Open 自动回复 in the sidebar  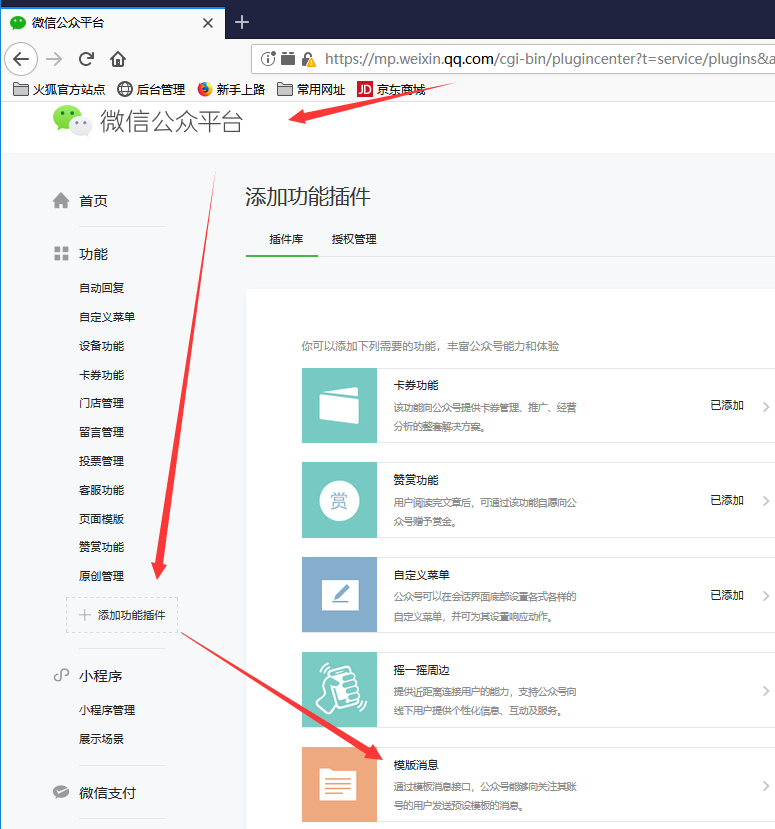[102, 288]
